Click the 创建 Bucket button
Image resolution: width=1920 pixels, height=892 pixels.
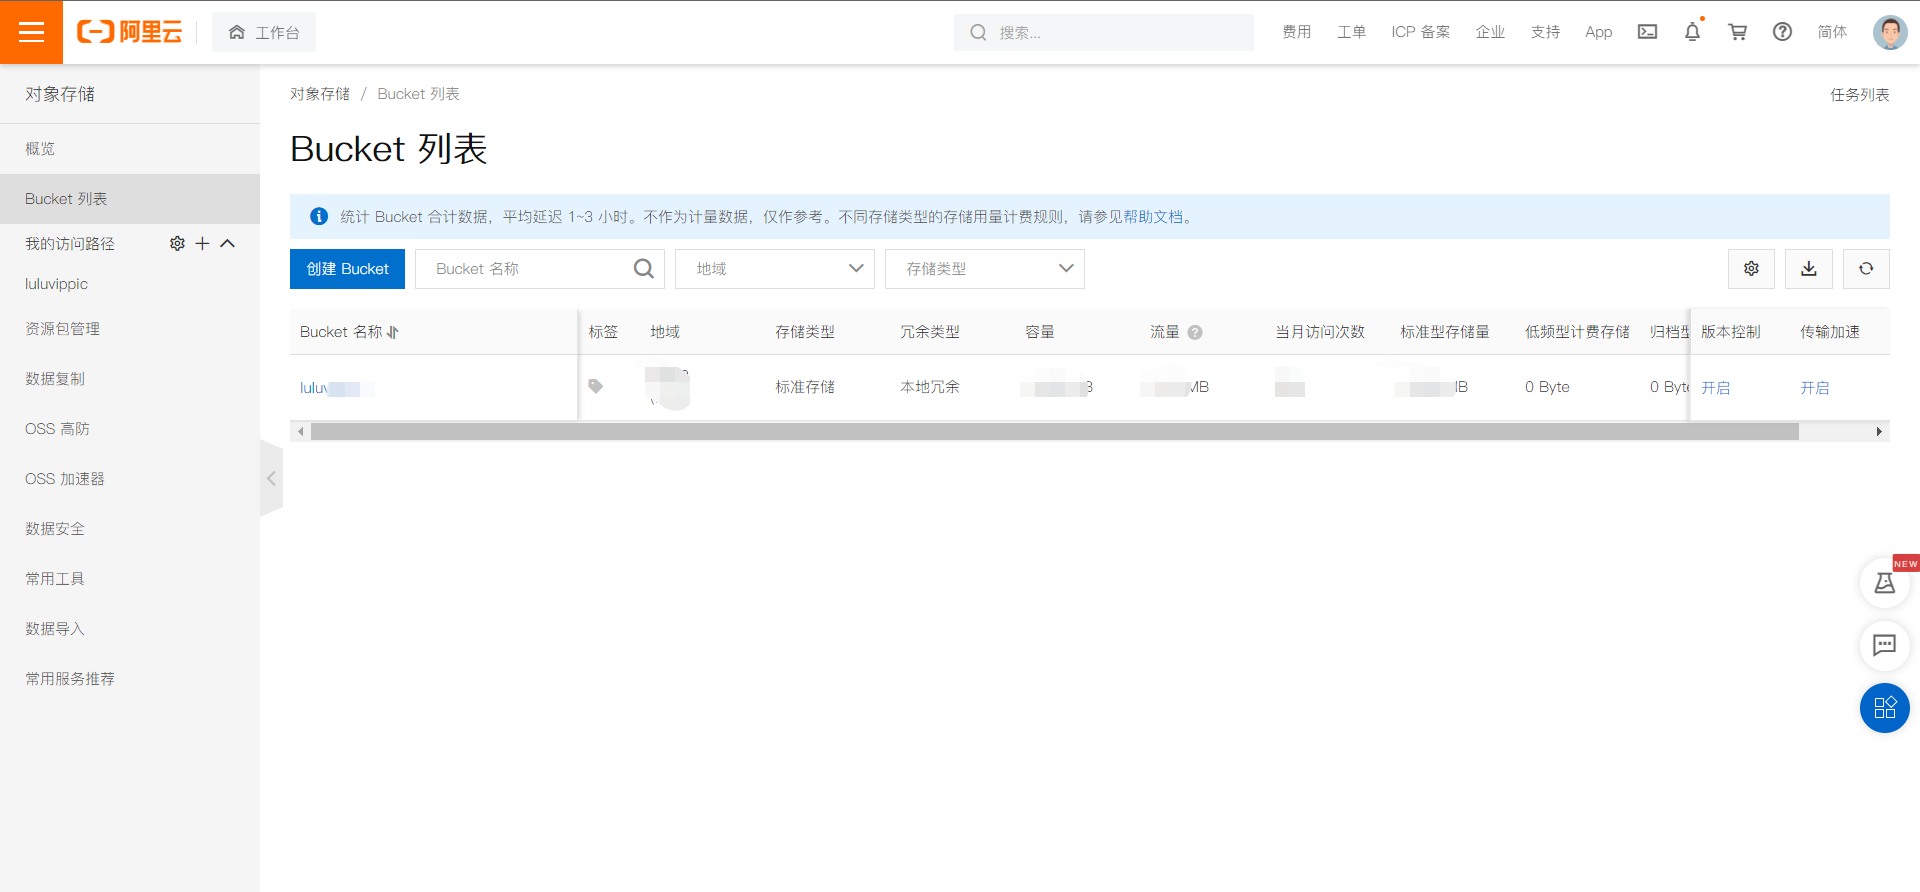(347, 269)
